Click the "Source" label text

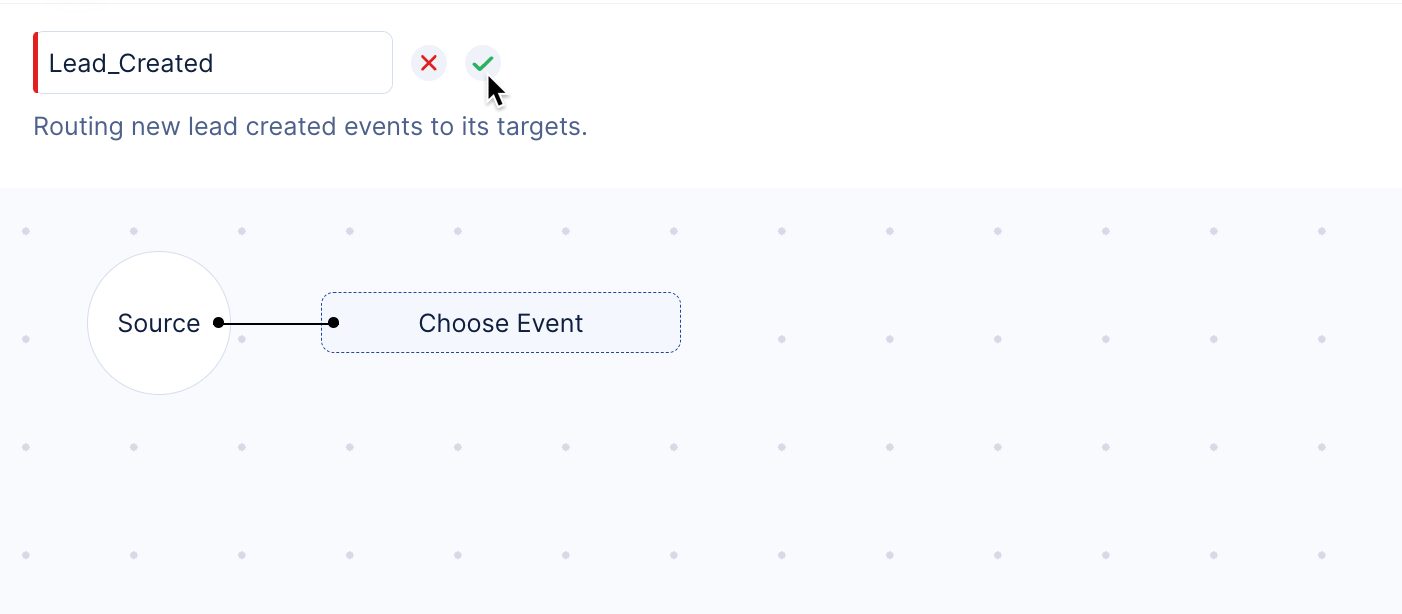coord(158,323)
